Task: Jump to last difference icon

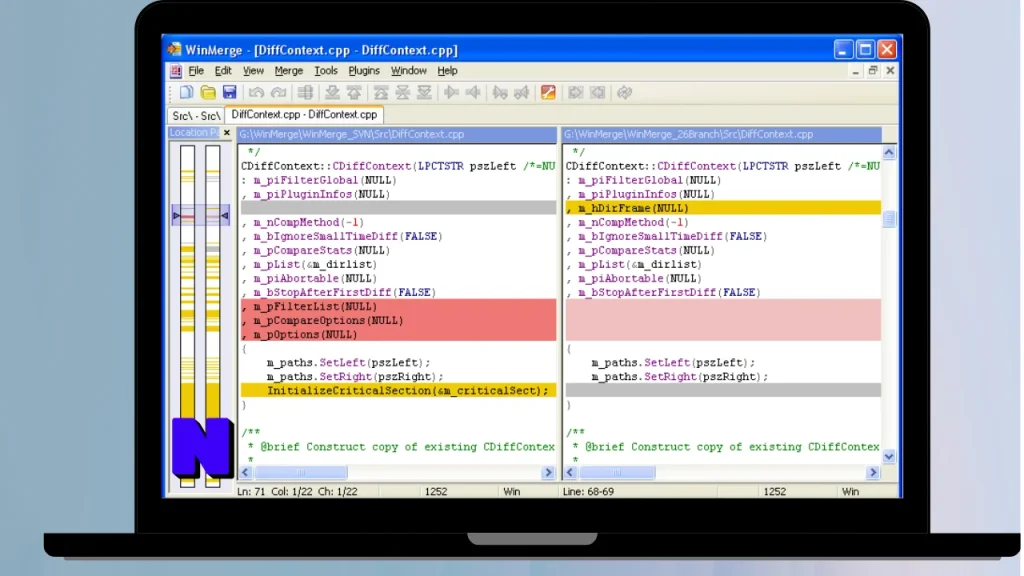Action: 424,93
